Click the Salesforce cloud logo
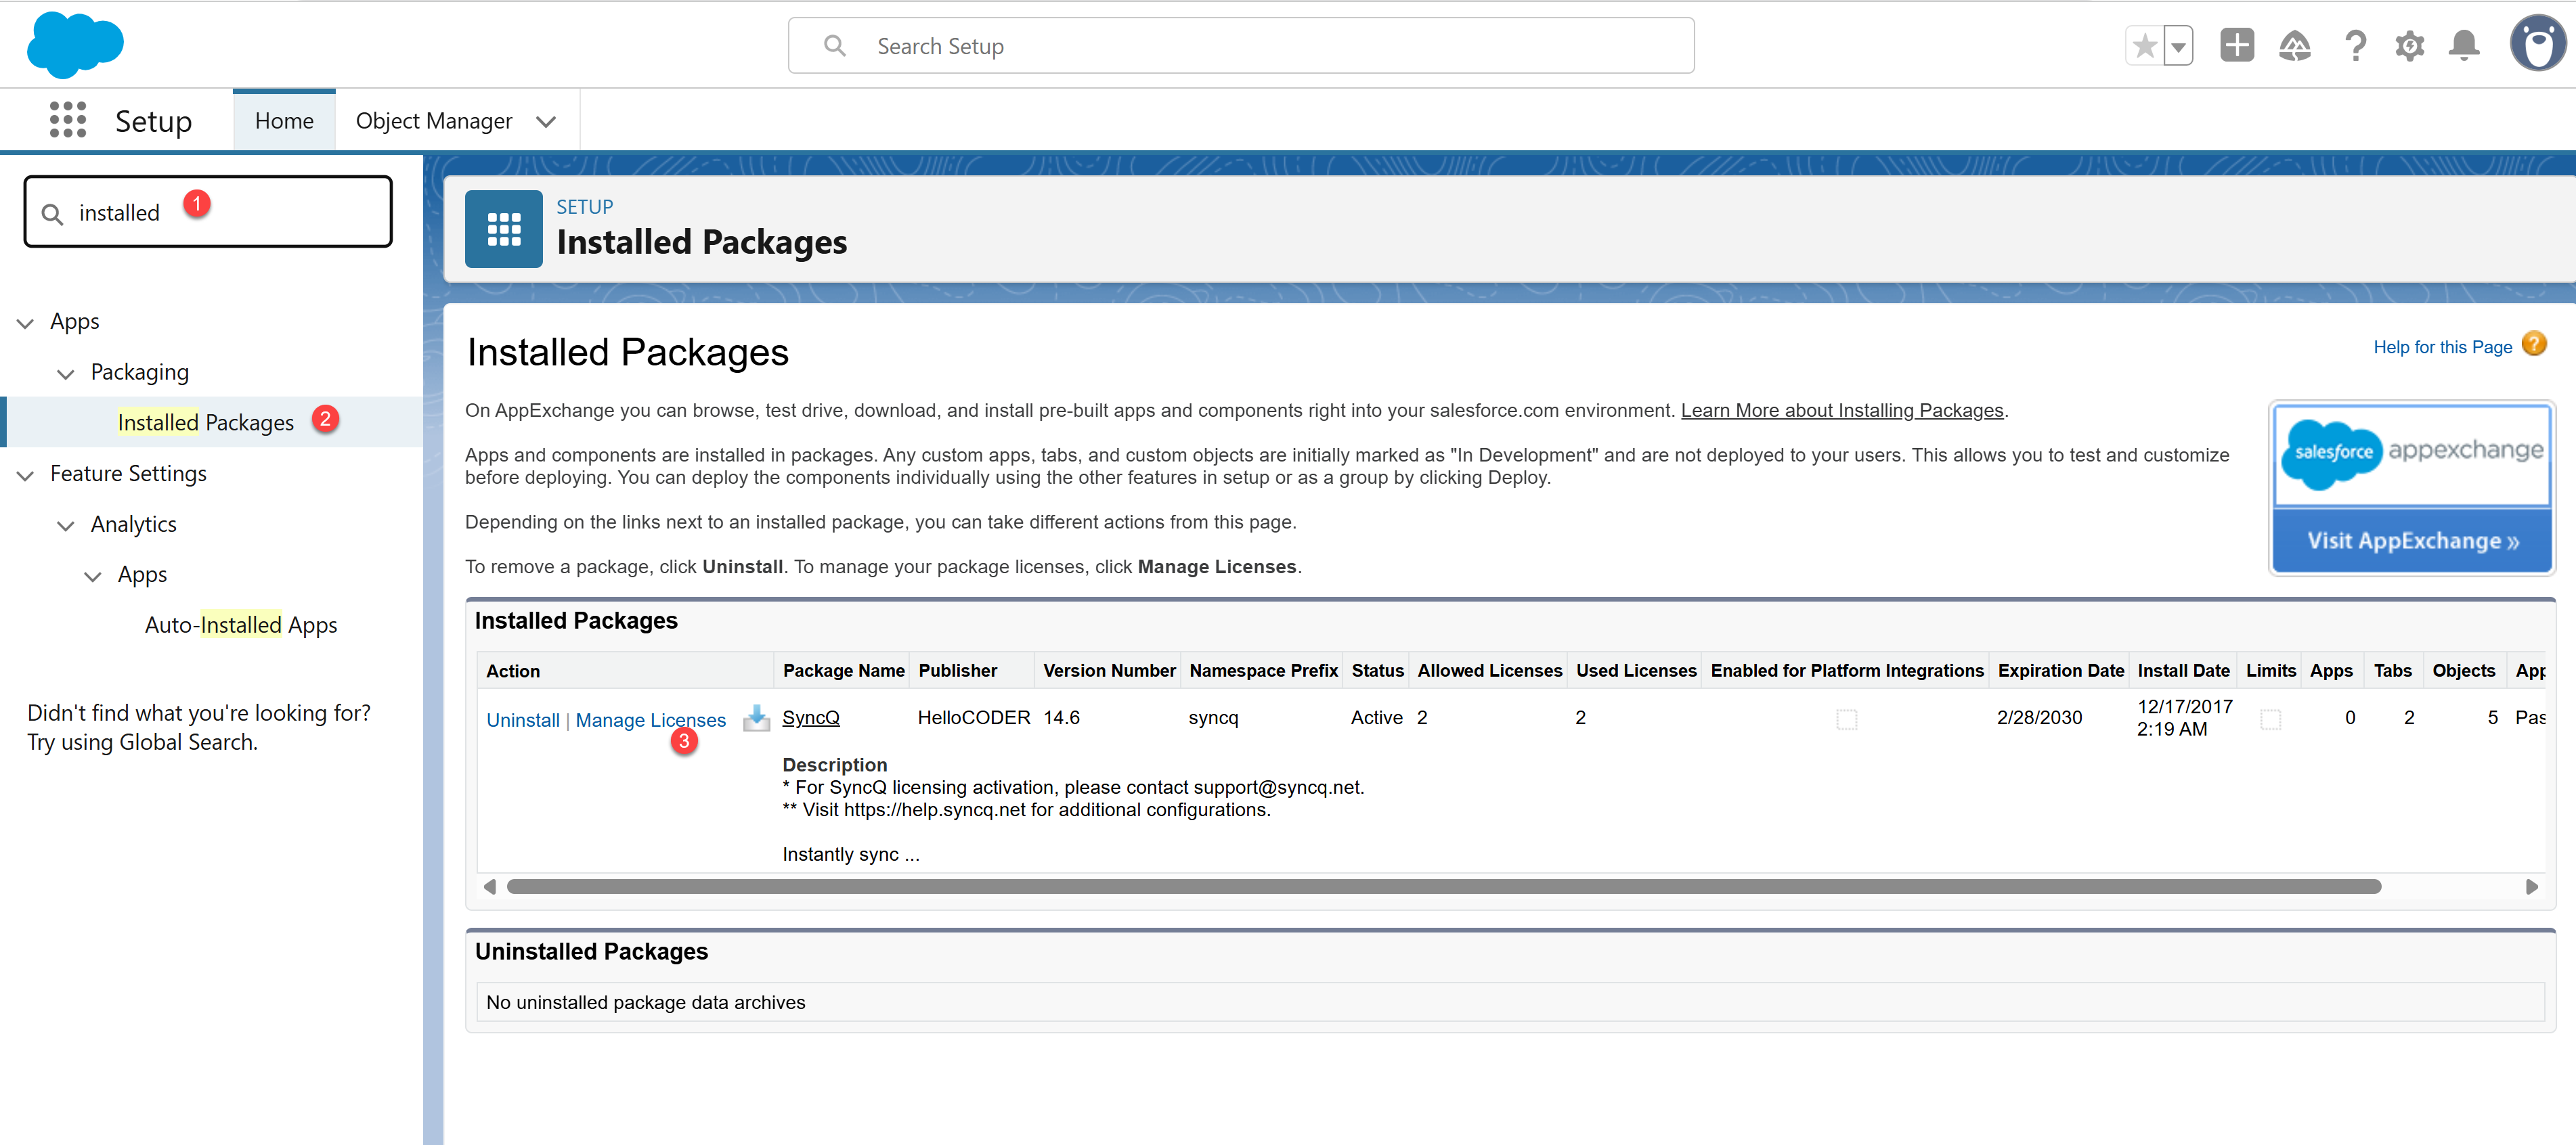The height and width of the screenshot is (1145, 2576). 75,45
